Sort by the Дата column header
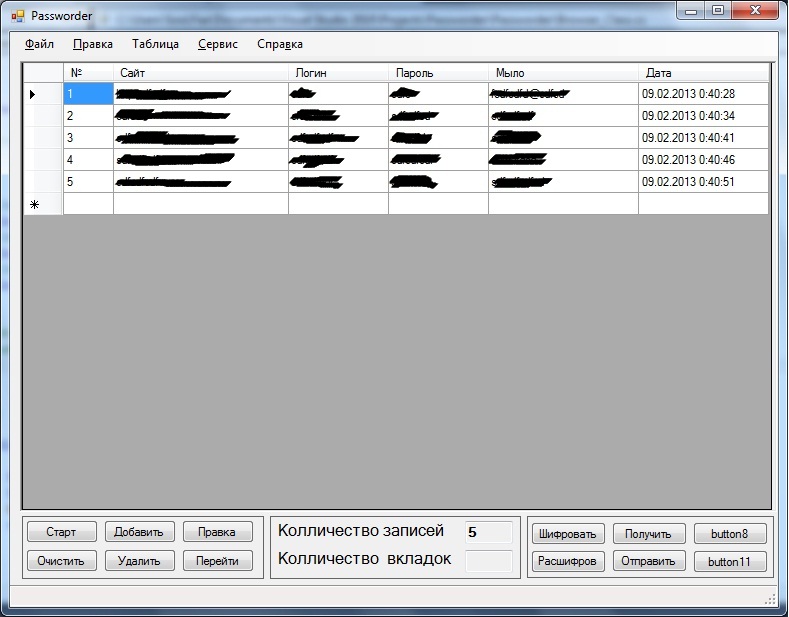Screen dimensions: 789x617 (x=703, y=73)
